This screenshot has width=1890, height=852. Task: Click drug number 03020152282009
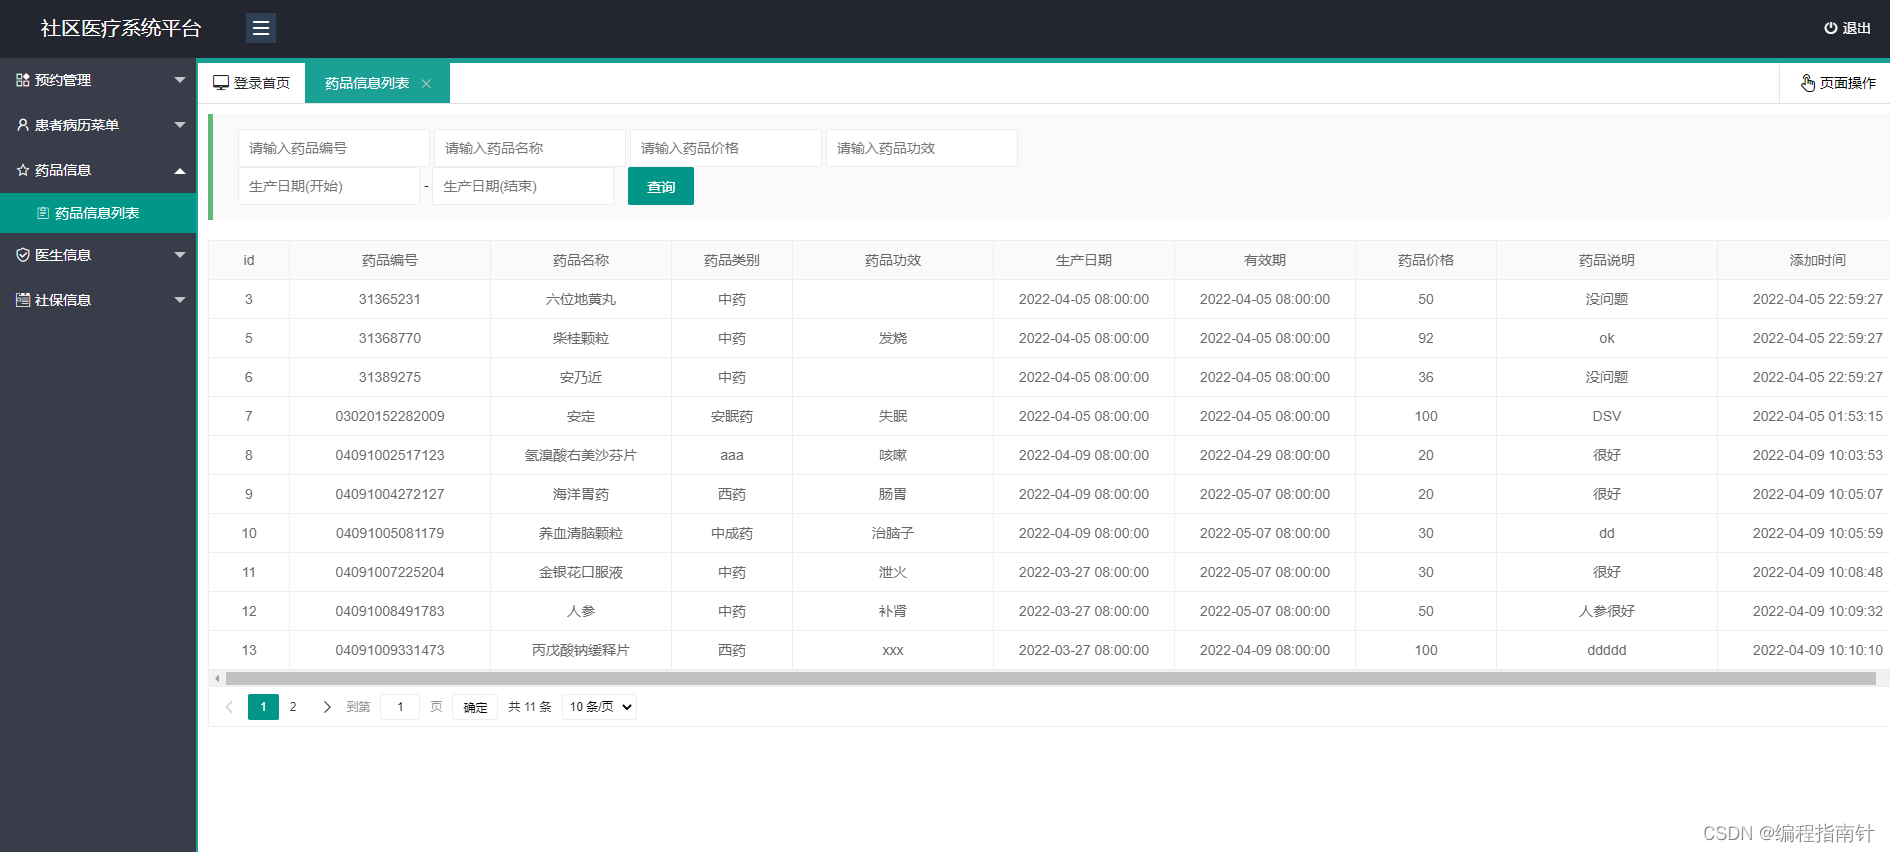pyautogui.click(x=390, y=416)
